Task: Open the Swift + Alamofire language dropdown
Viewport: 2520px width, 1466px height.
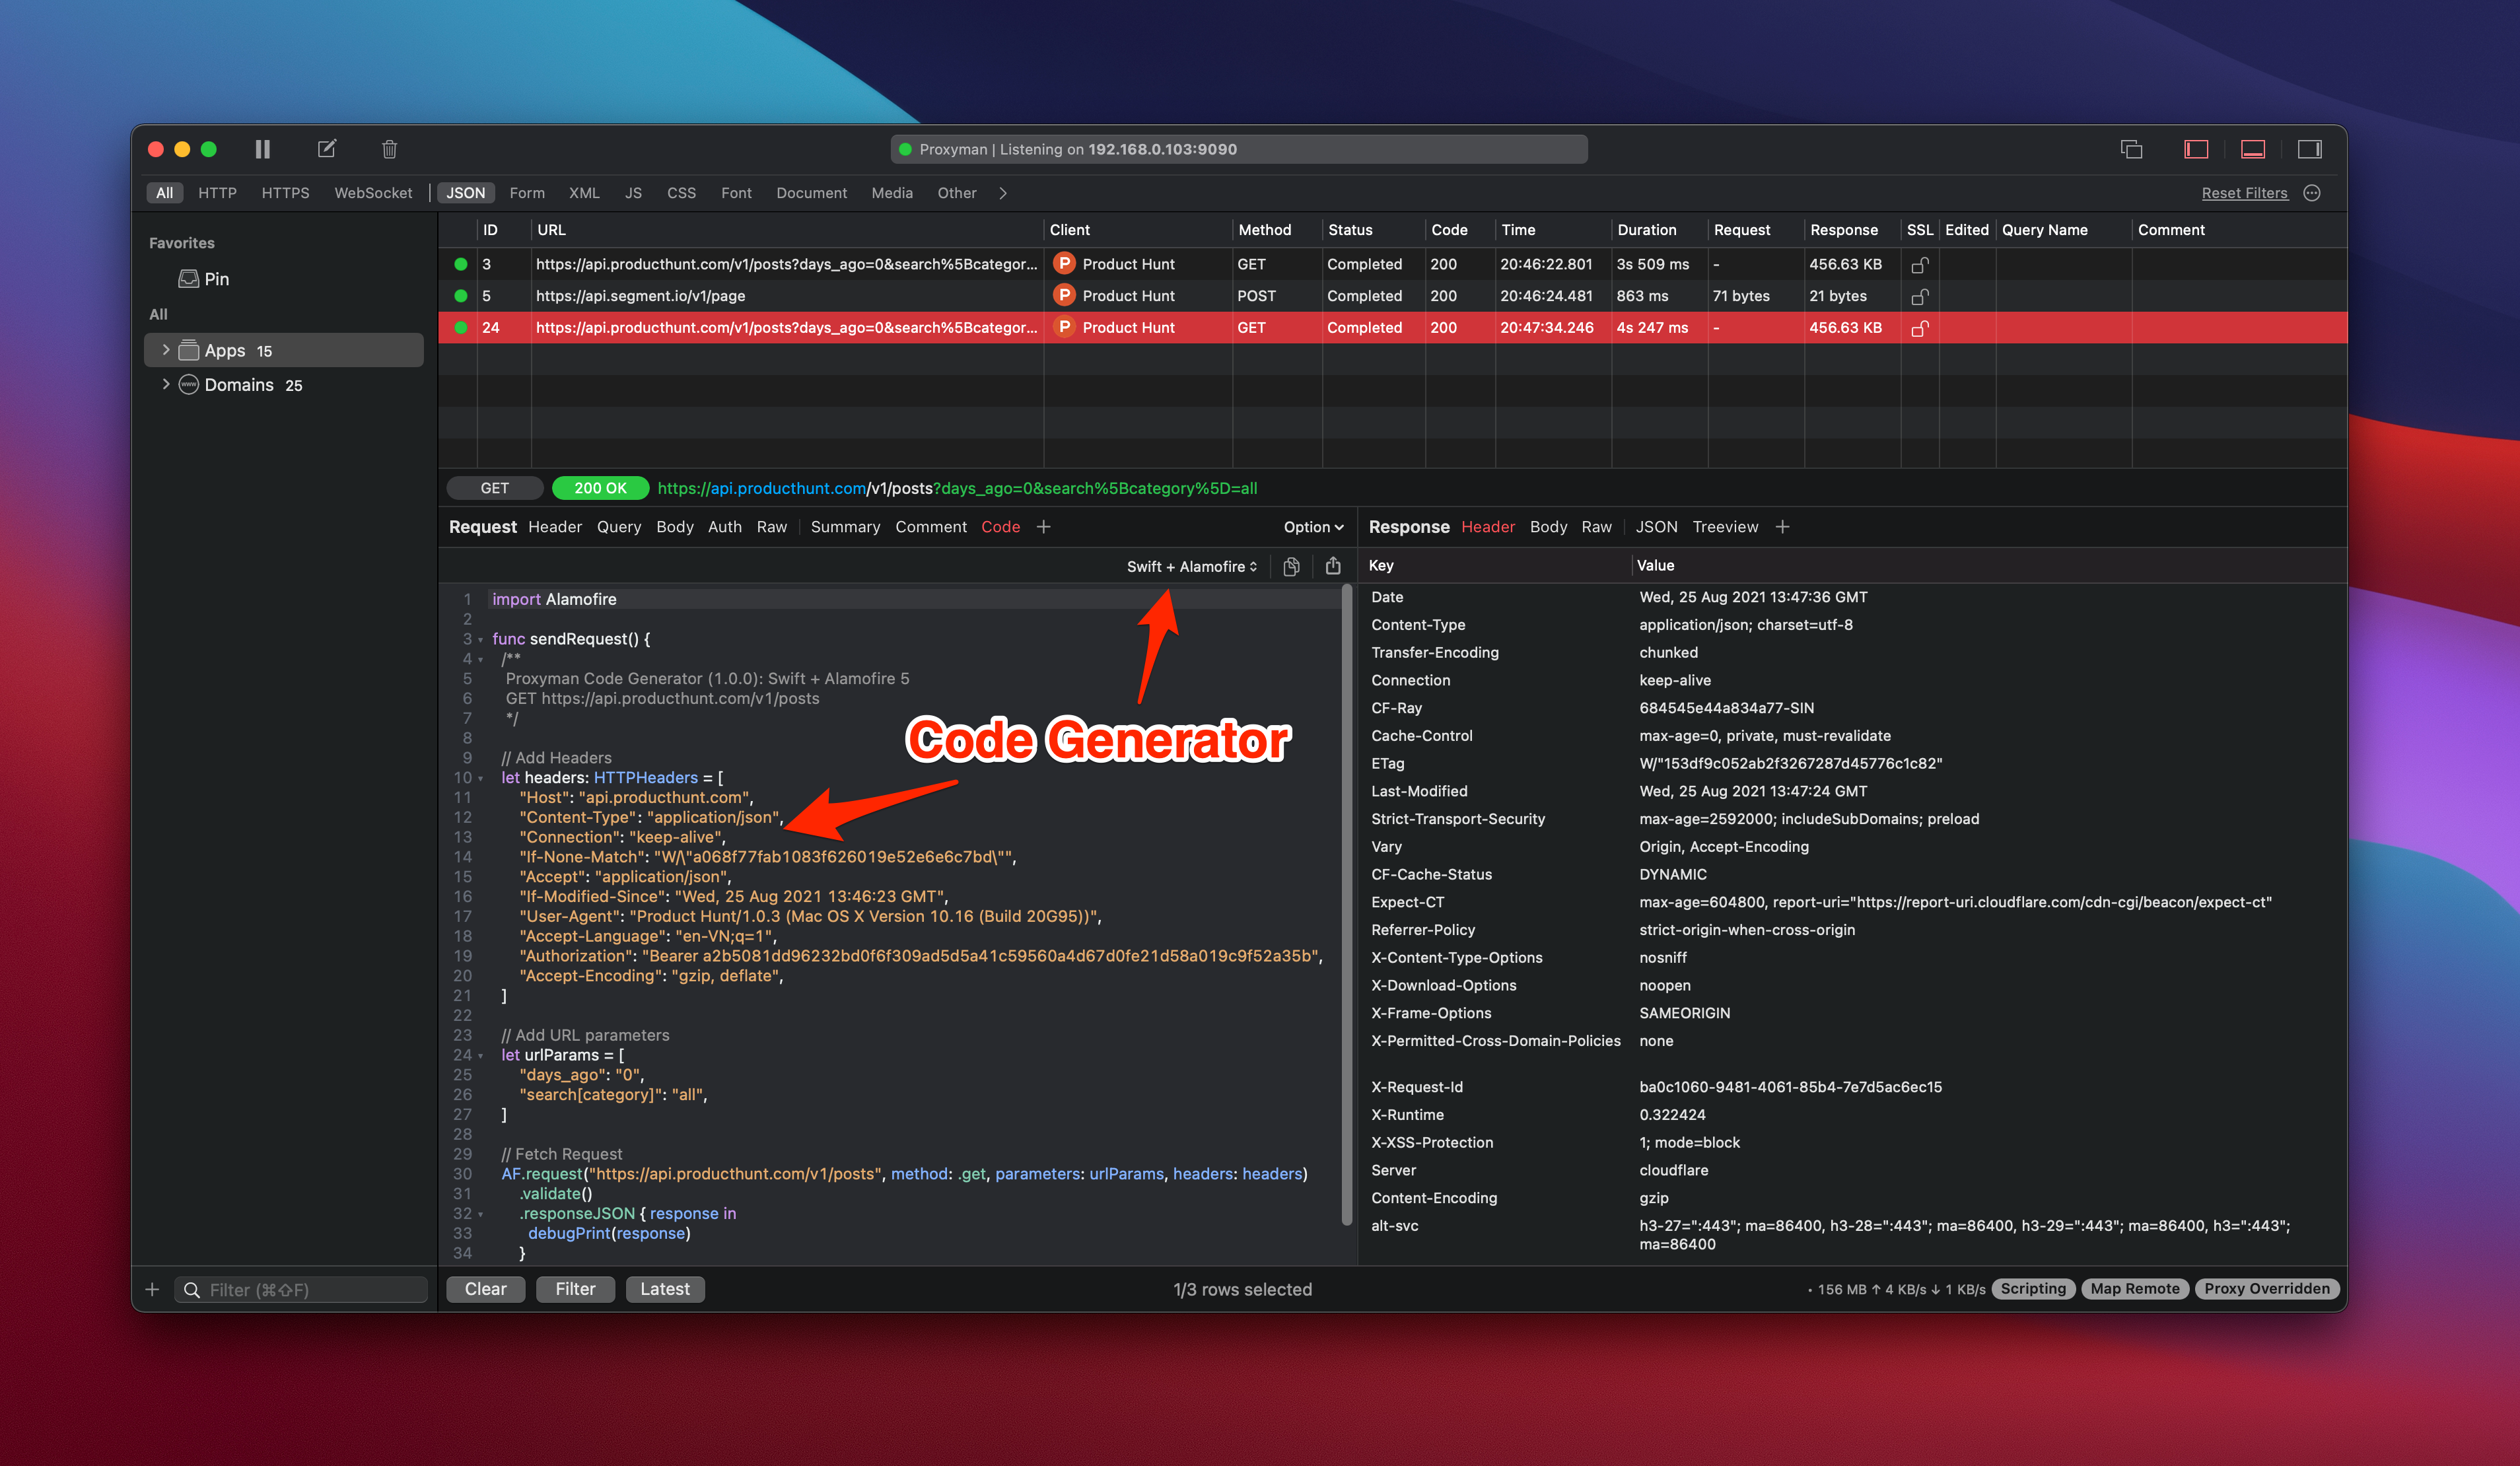Action: tap(1190, 566)
